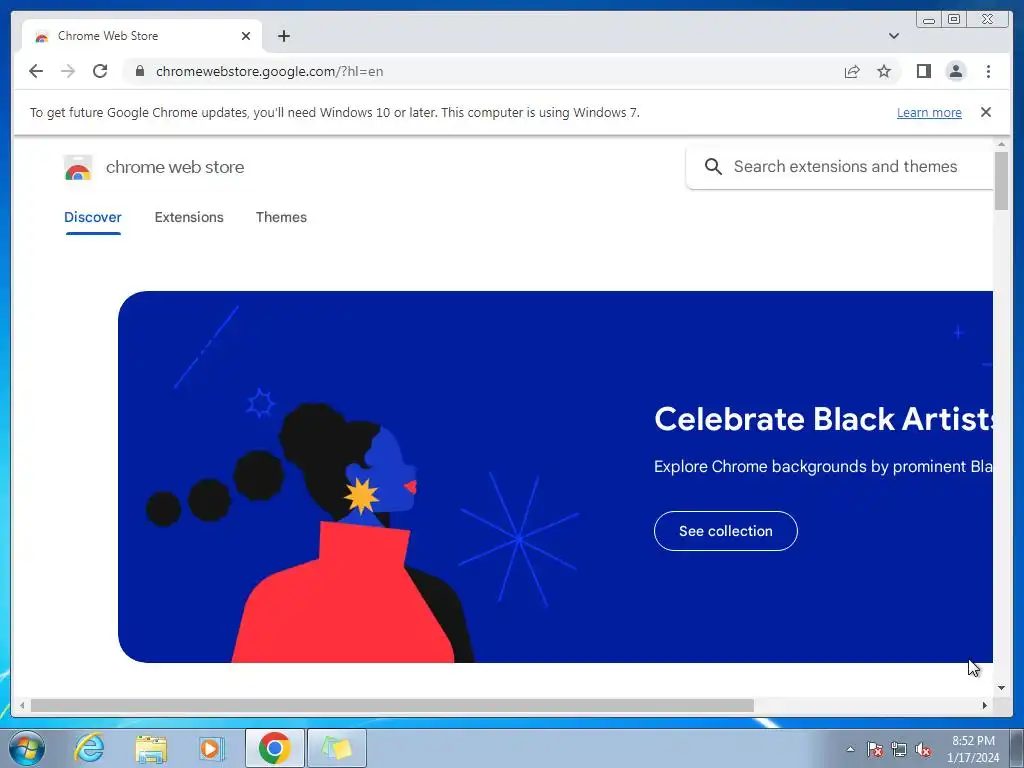The height and width of the screenshot is (768, 1024).
Task: Open the Learn more link
Action: [929, 112]
